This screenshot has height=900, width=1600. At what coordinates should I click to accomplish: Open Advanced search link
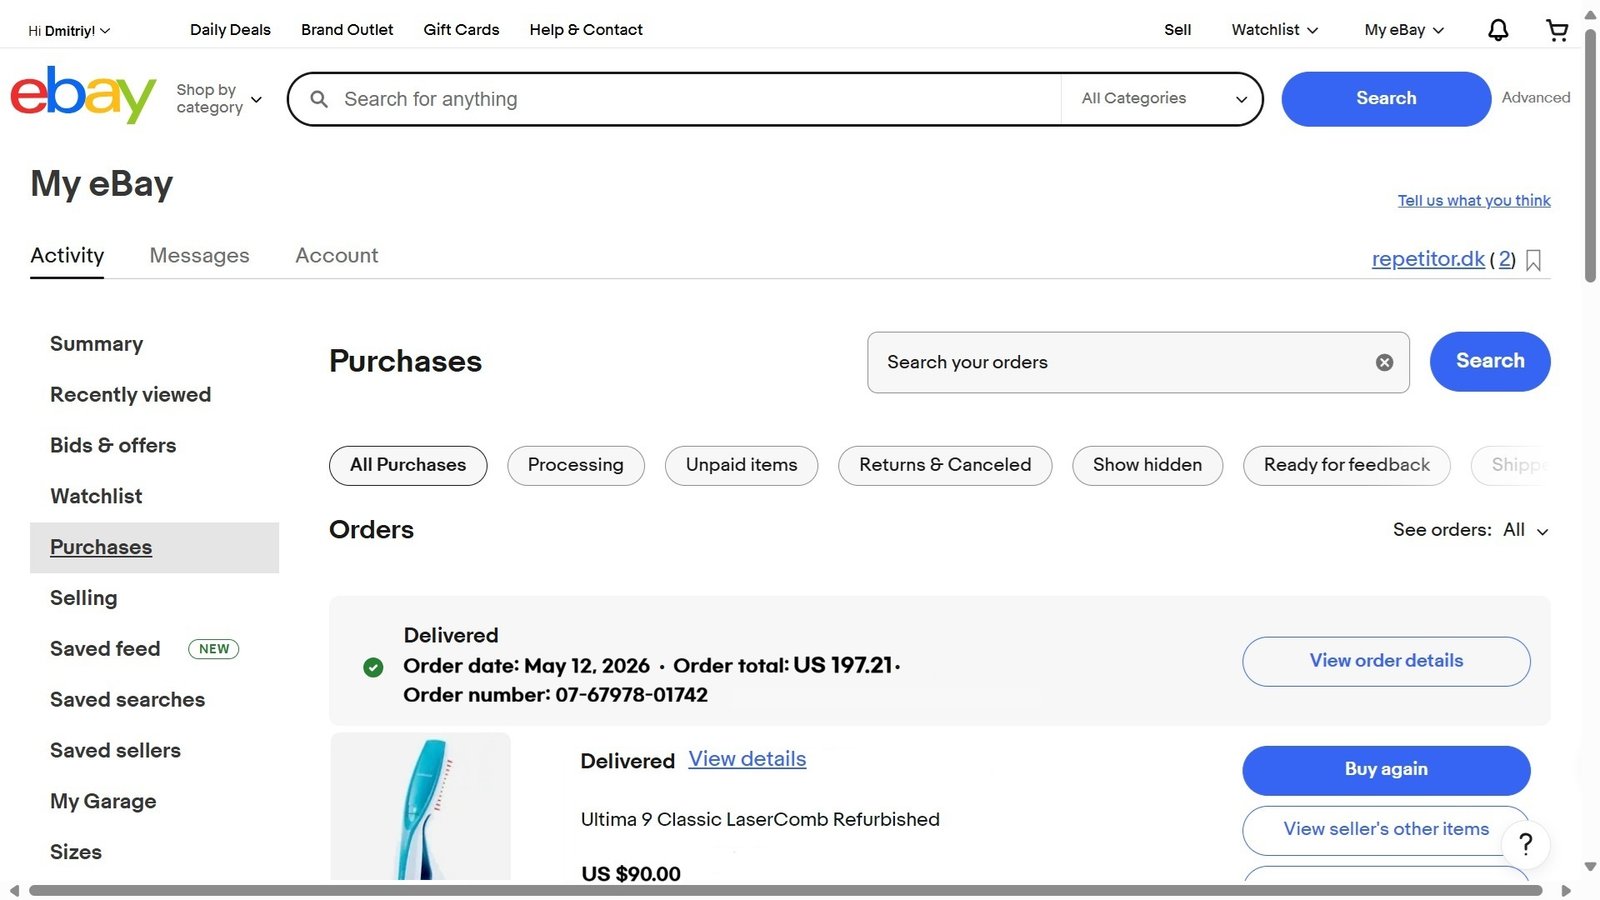click(1535, 98)
